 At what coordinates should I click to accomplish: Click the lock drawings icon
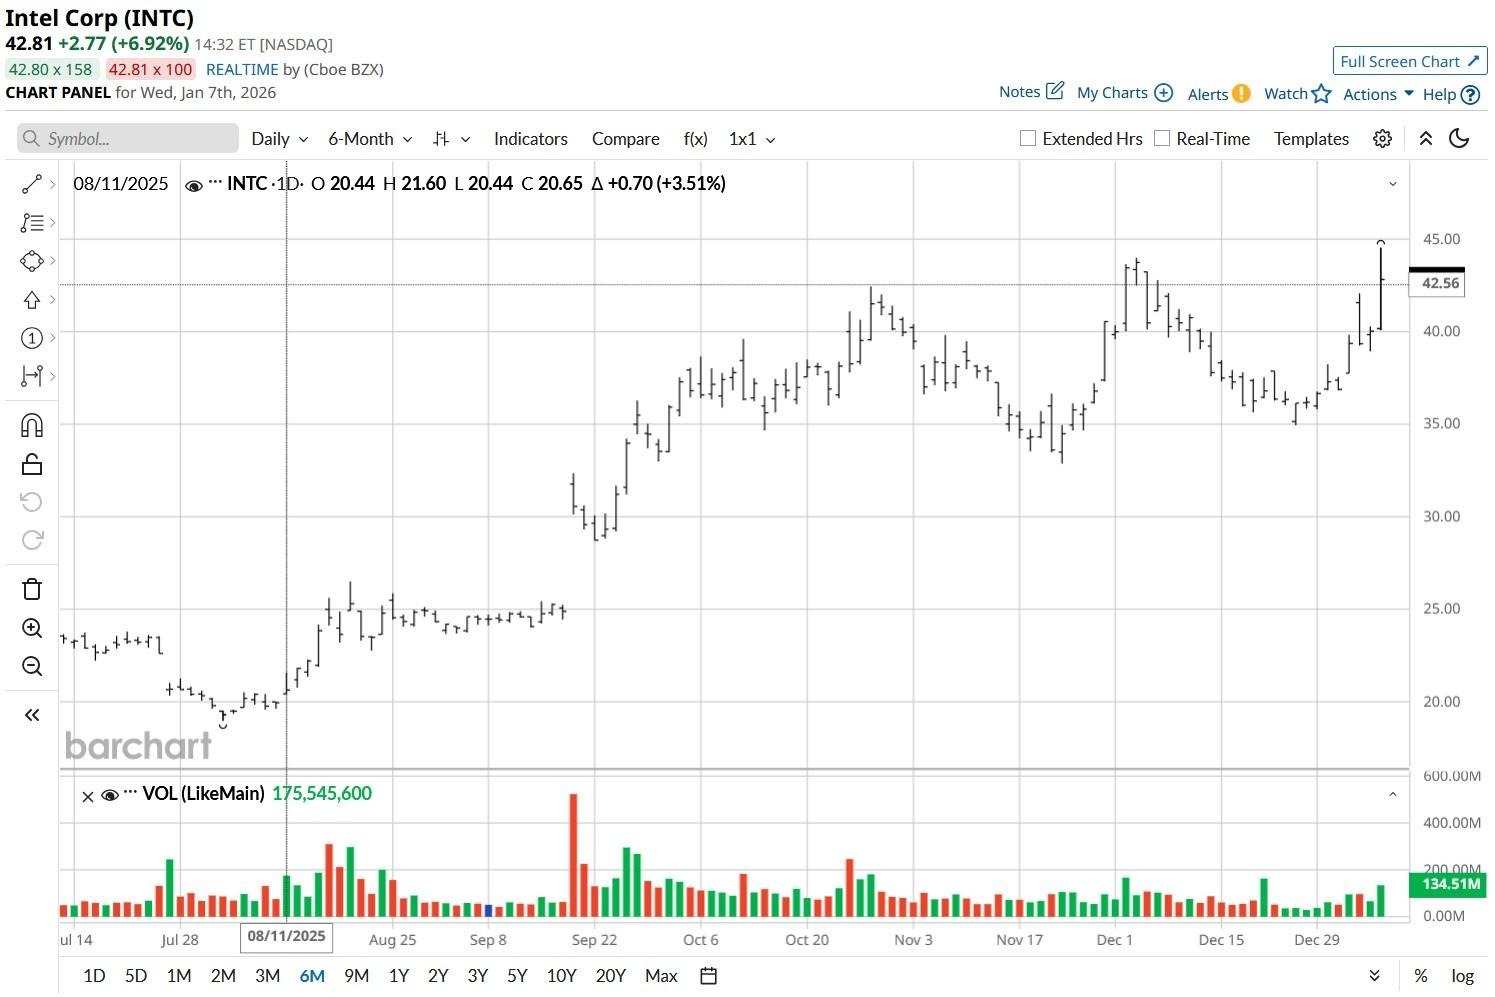click(32, 464)
